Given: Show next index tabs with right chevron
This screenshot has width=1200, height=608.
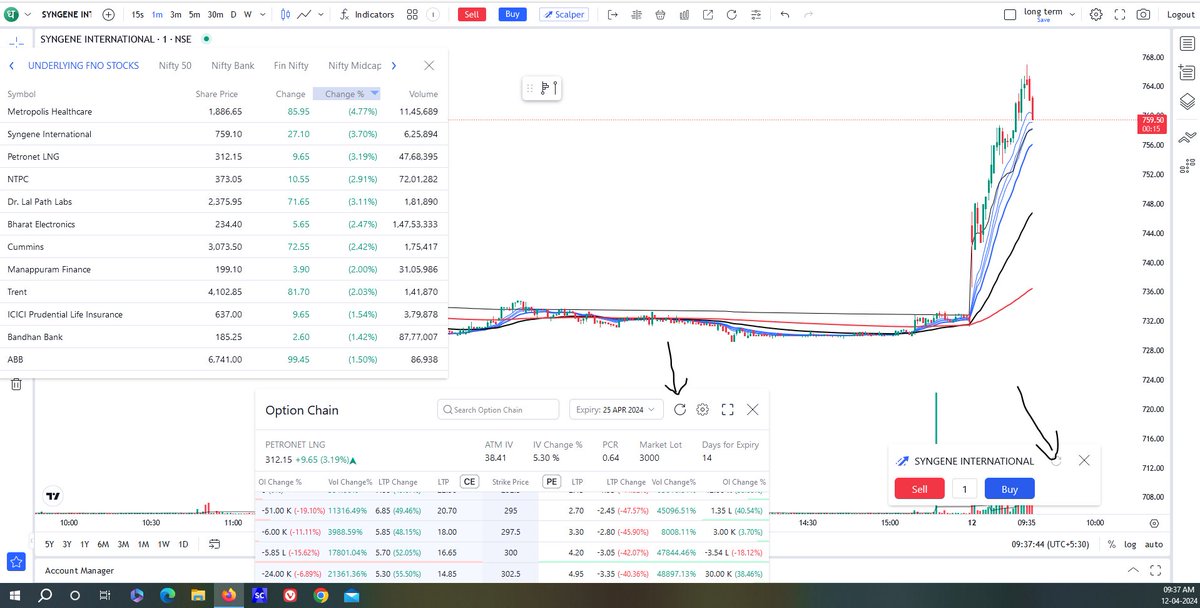Looking at the screenshot, I should point(394,65).
